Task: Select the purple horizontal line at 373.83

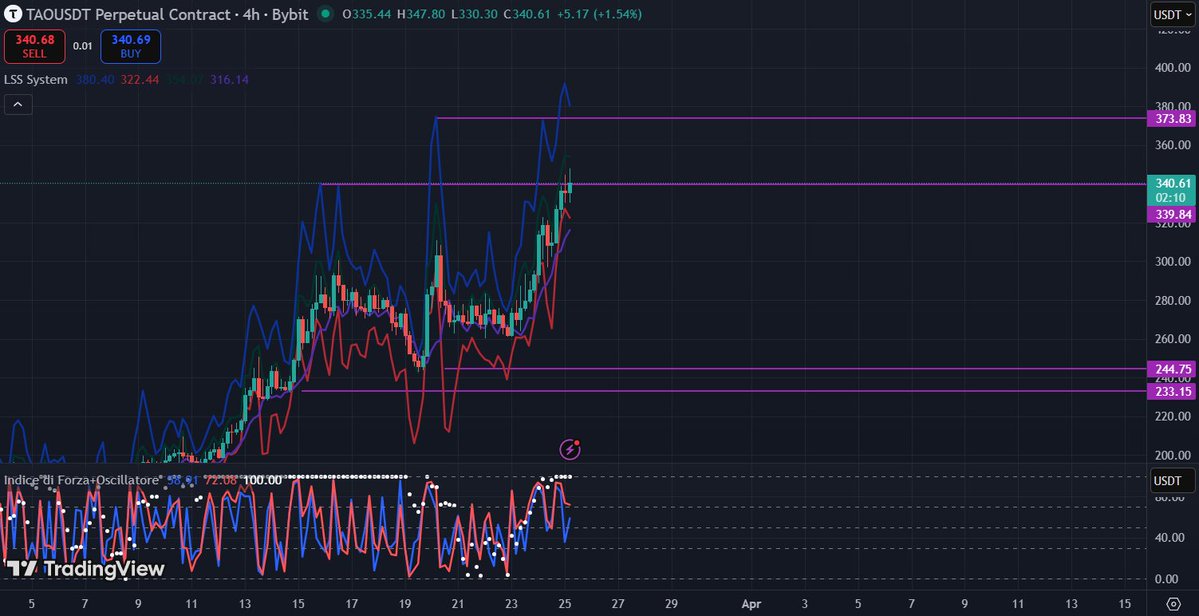Action: point(791,118)
